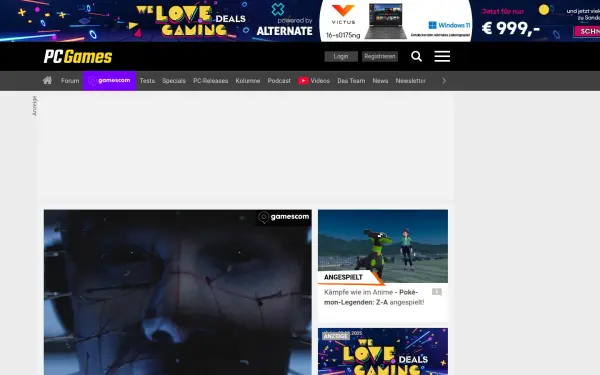Open the hamburger menu icon
The image size is (600, 375).
442,56
